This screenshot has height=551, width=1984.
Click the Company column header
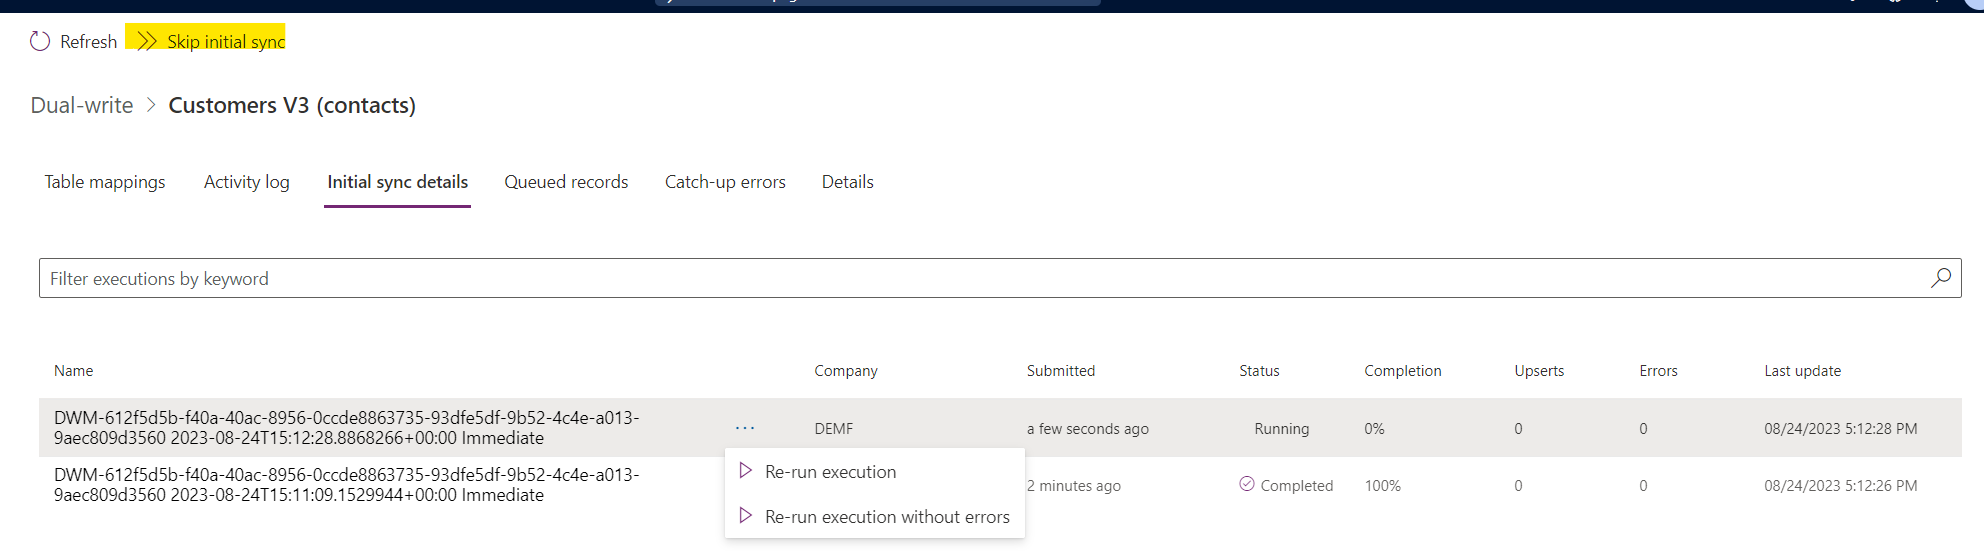coord(846,371)
